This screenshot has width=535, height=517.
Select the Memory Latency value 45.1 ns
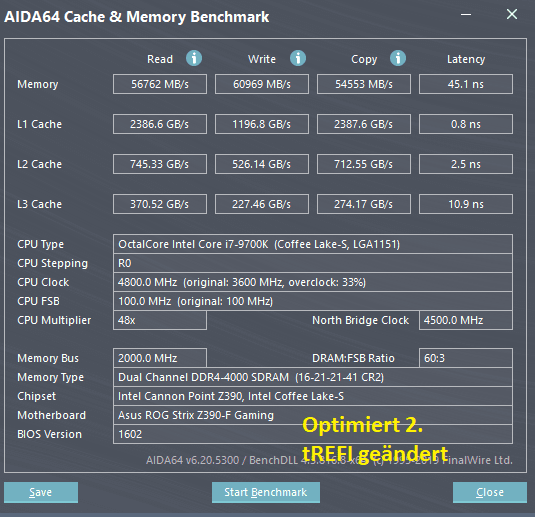coord(466,84)
